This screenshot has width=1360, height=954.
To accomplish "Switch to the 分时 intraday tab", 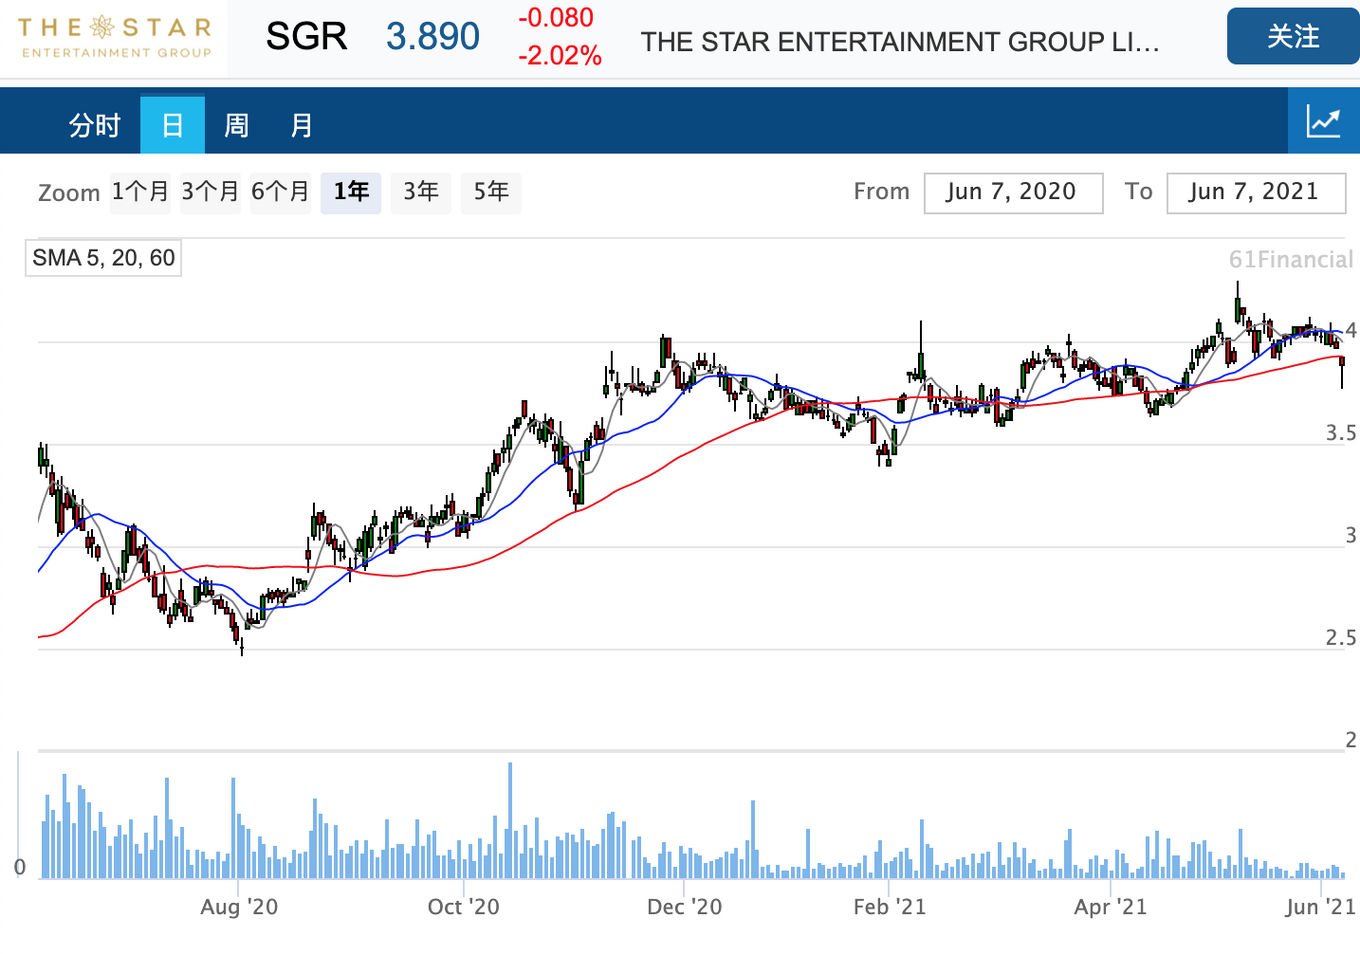I will coord(94,125).
